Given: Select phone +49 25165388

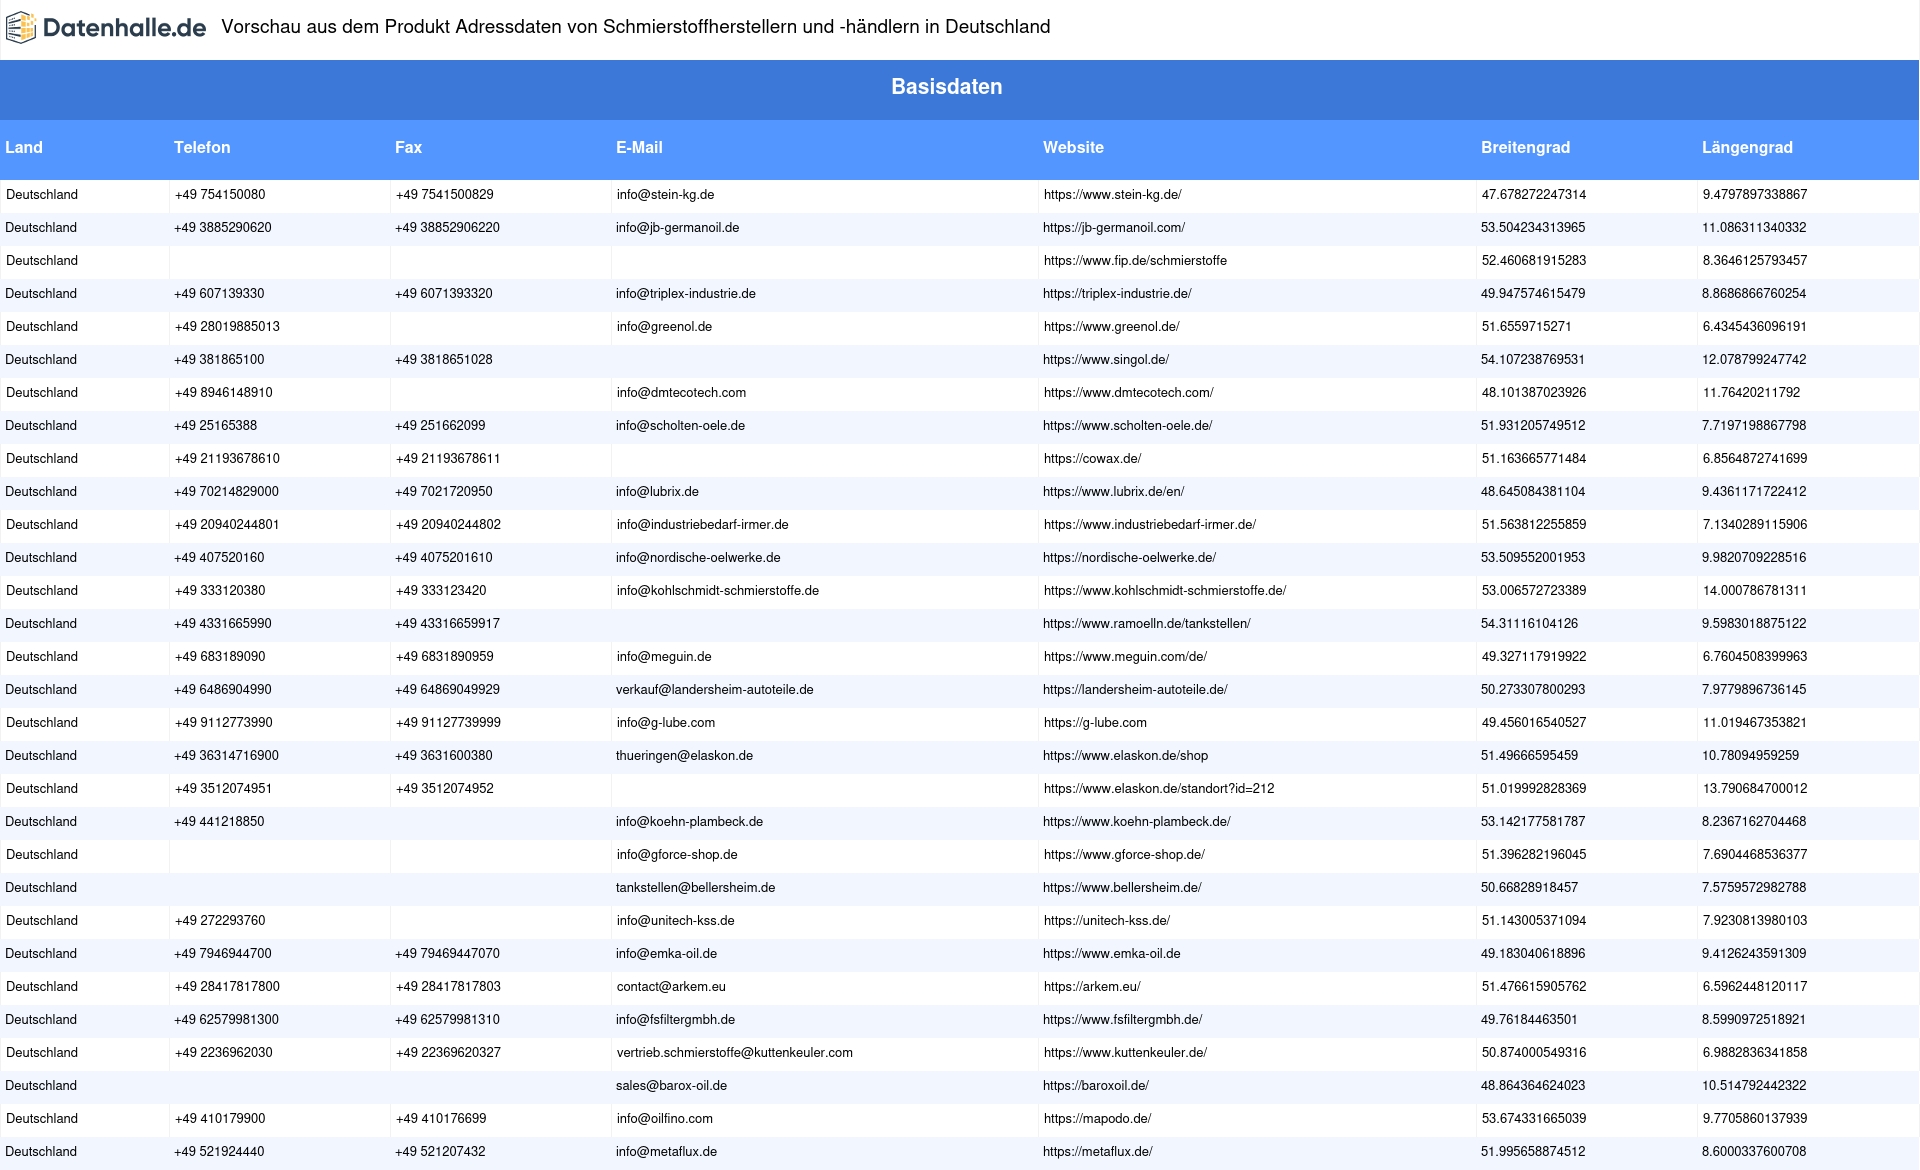Looking at the screenshot, I should pos(215,426).
